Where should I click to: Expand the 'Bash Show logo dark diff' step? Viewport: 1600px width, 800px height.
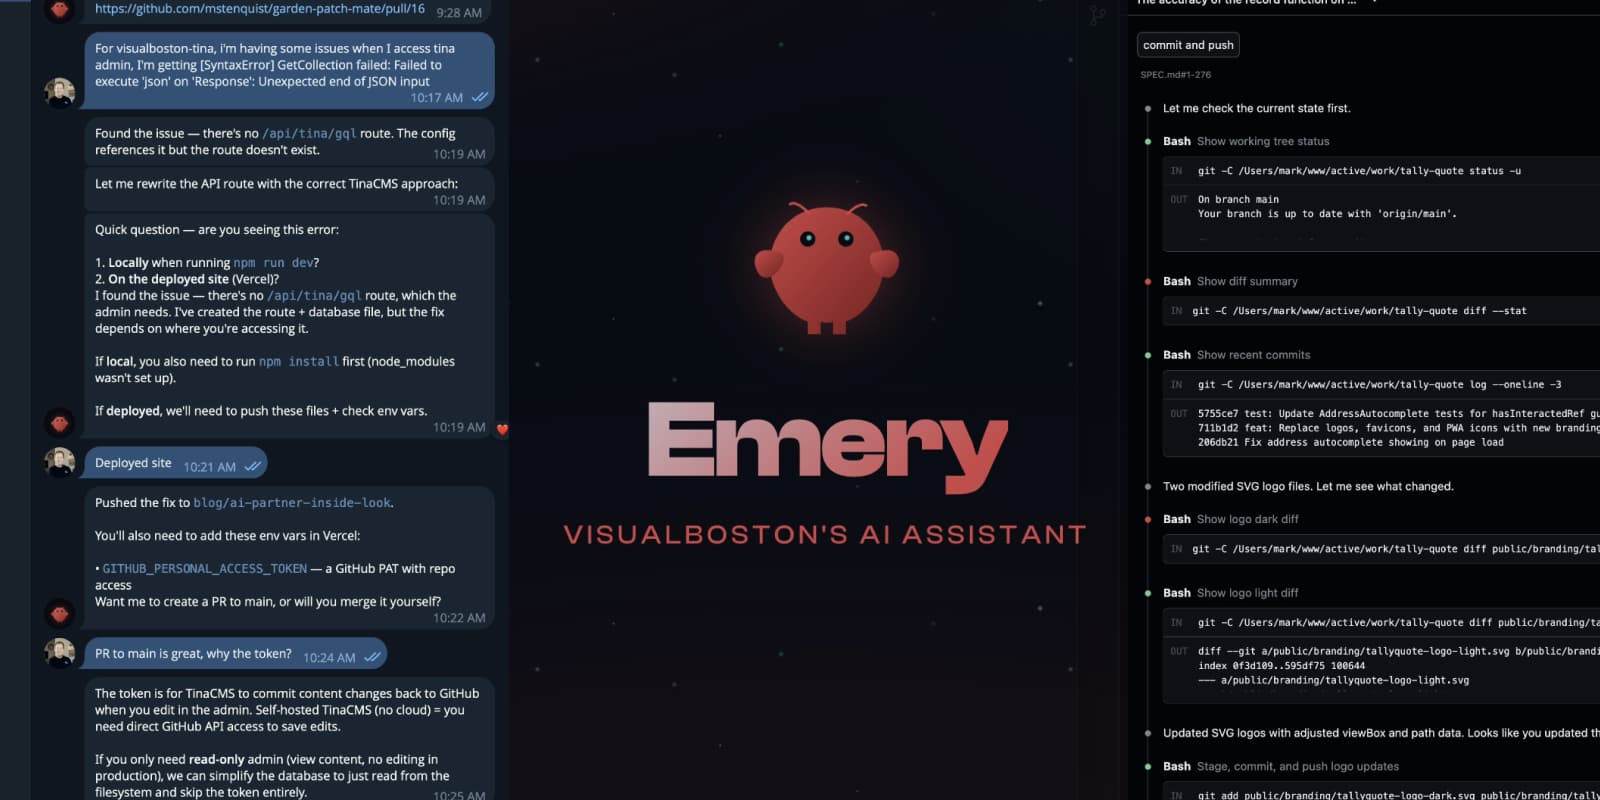[x=1230, y=519]
